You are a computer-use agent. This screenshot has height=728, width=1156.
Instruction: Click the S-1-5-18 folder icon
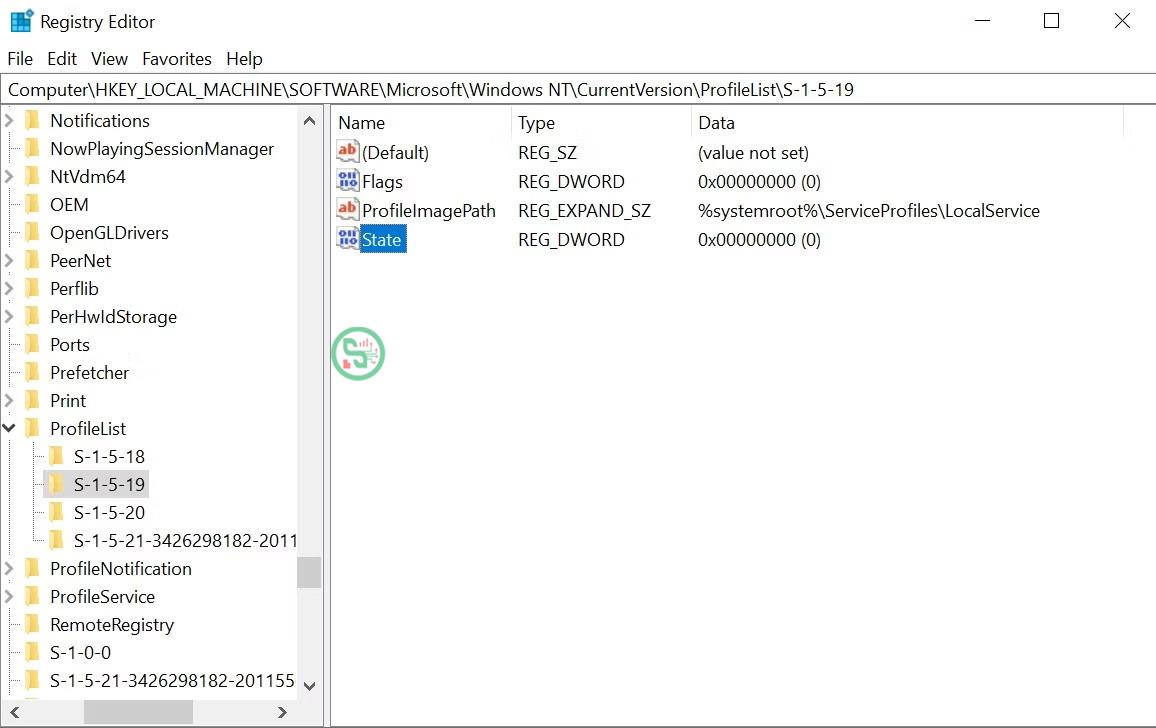tap(56, 457)
